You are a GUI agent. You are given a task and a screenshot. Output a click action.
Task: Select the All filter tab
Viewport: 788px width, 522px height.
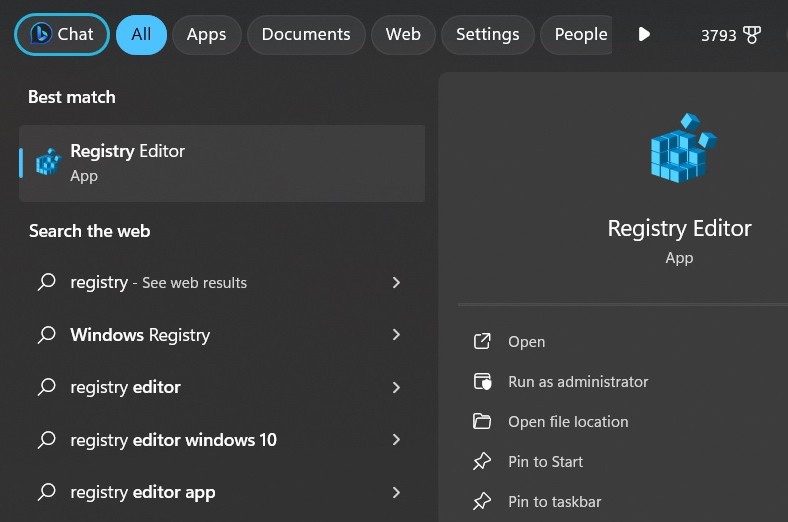tap(141, 34)
